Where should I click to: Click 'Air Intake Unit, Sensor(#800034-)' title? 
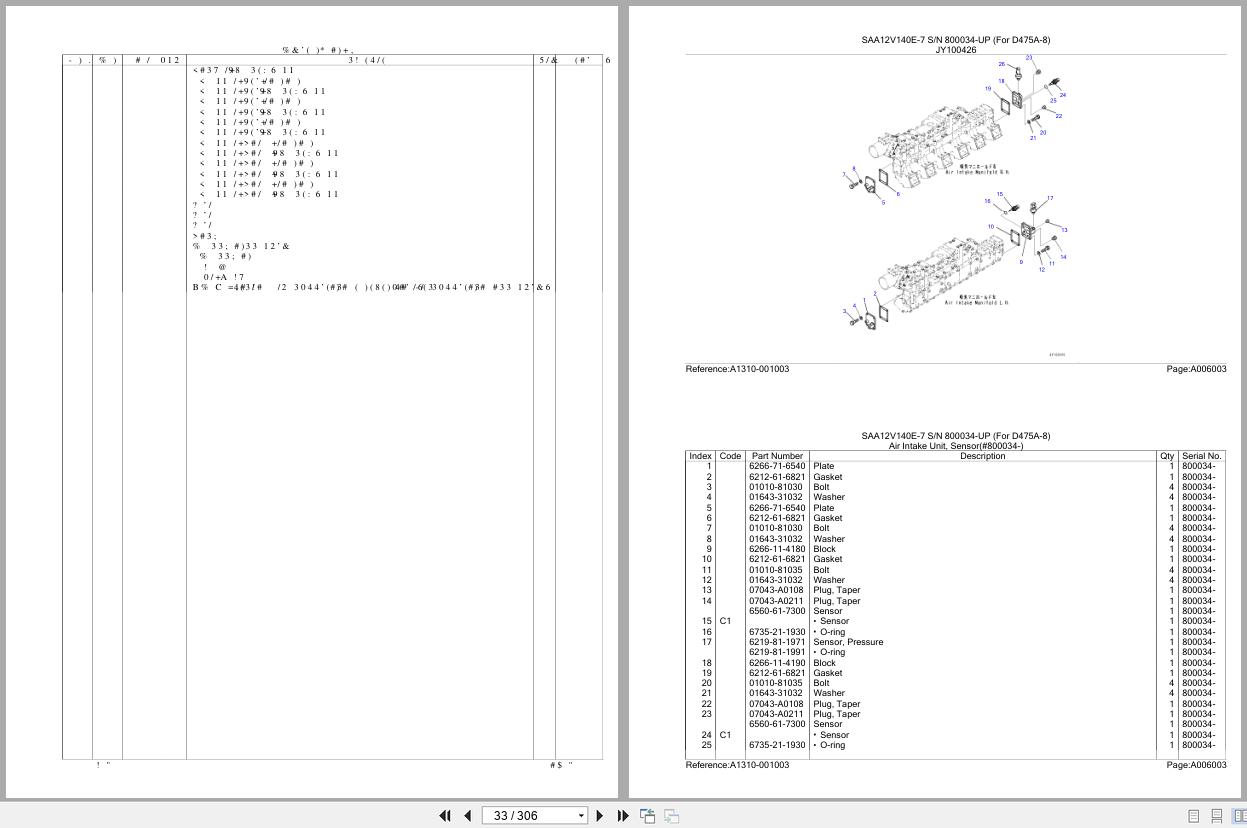coord(956,446)
